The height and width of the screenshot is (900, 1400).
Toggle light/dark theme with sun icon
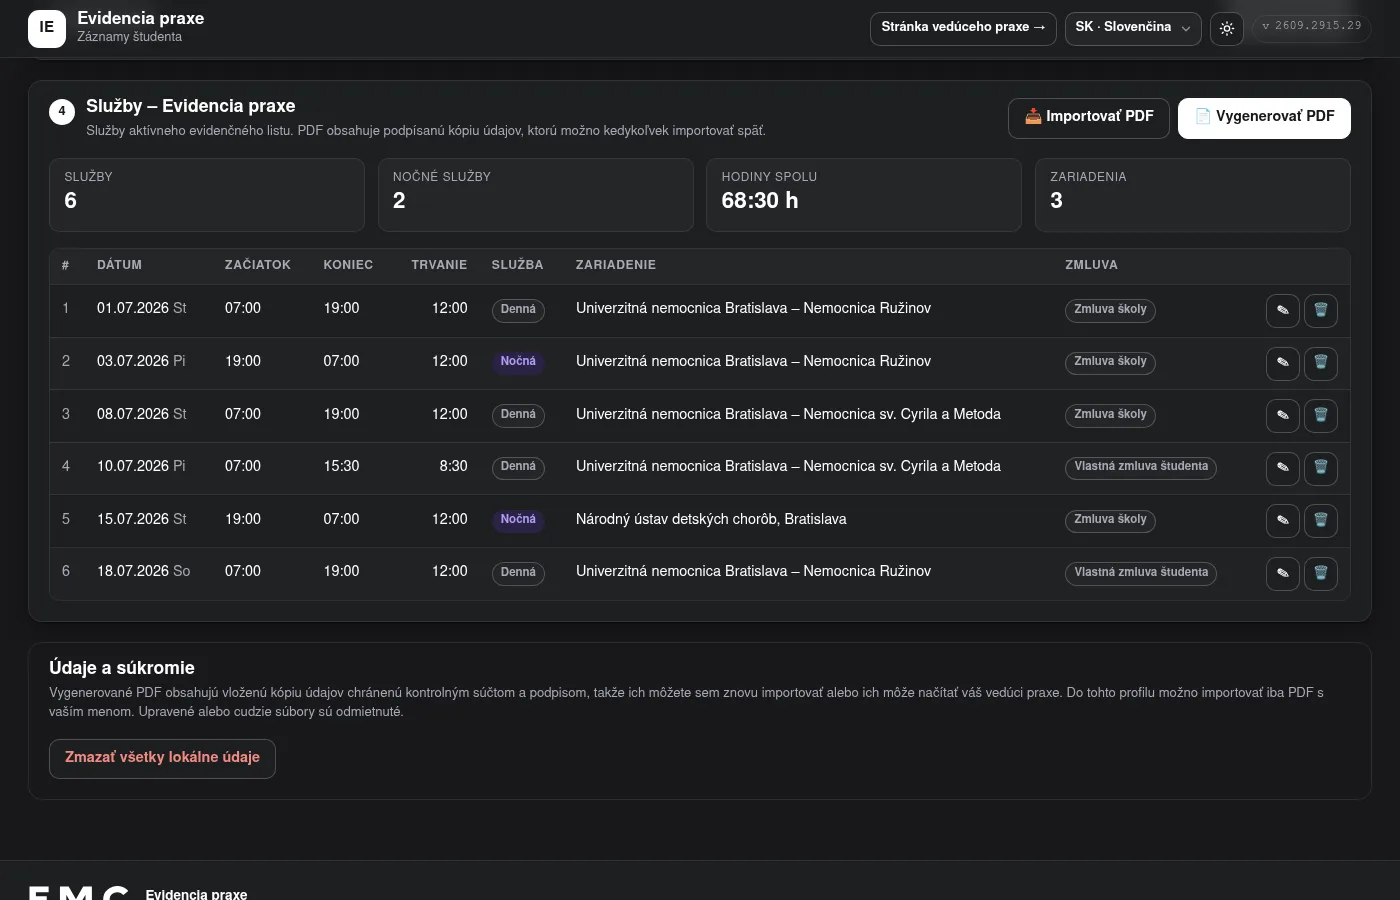pyautogui.click(x=1227, y=28)
